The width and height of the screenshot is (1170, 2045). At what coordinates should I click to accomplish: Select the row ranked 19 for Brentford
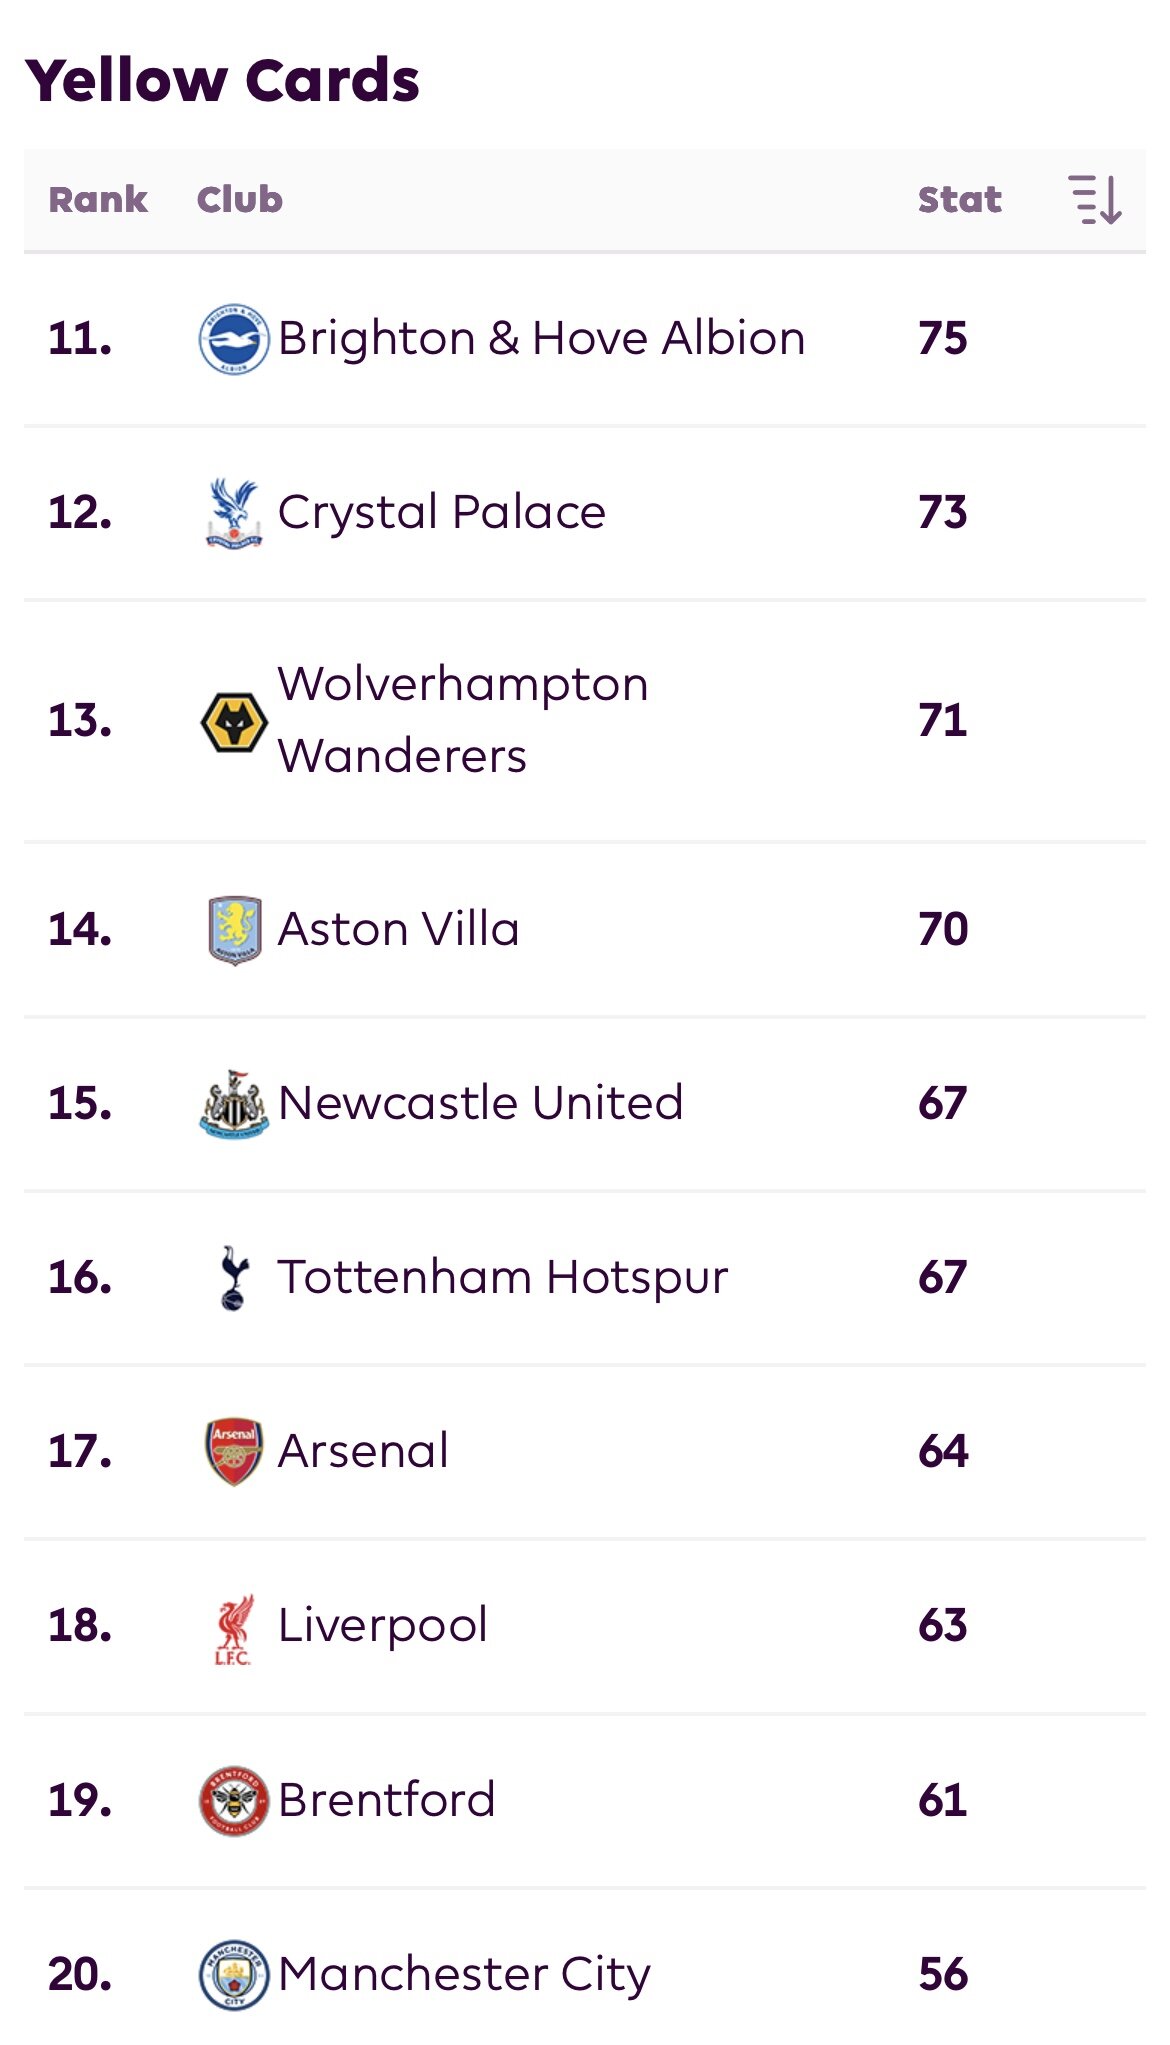tap(585, 1800)
